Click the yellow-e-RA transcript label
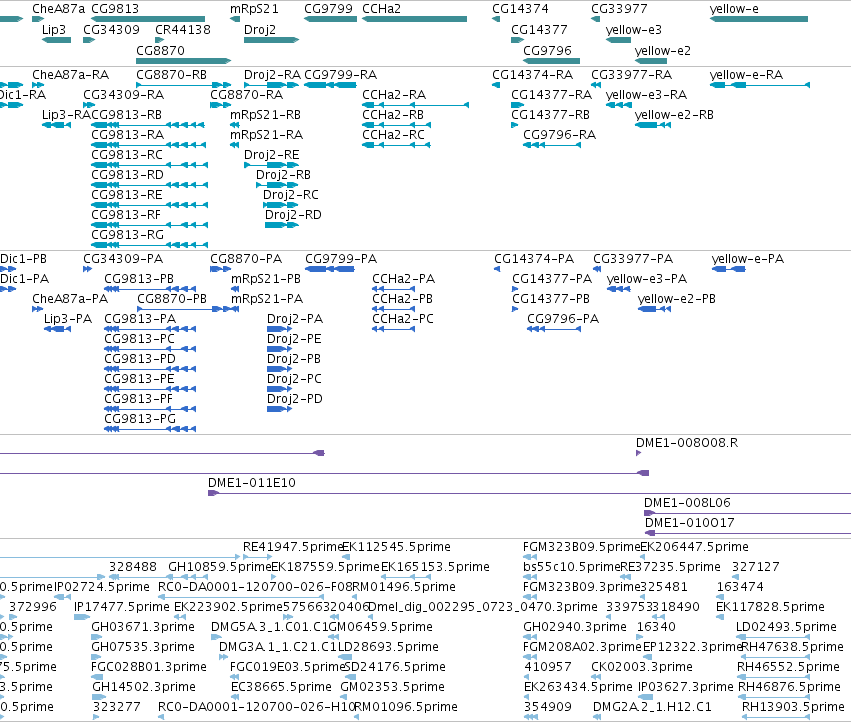 coord(746,74)
